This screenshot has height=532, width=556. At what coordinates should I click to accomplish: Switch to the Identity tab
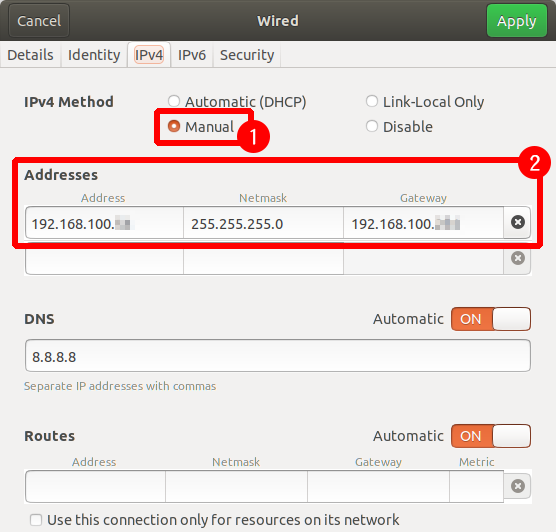pos(94,55)
